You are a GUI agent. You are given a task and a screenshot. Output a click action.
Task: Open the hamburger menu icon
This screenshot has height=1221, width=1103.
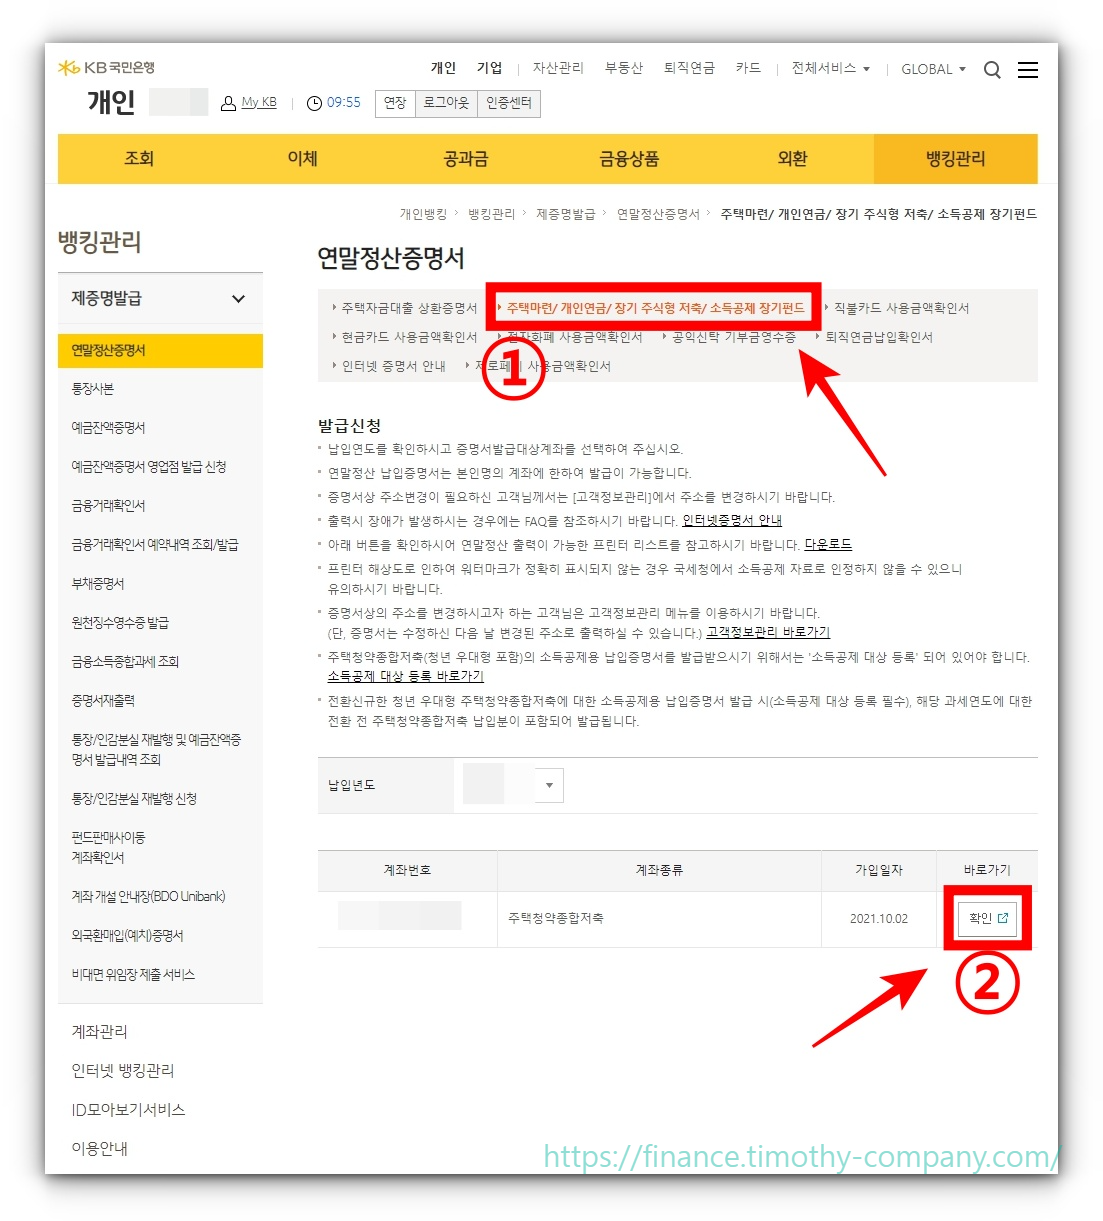(x=1028, y=69)
